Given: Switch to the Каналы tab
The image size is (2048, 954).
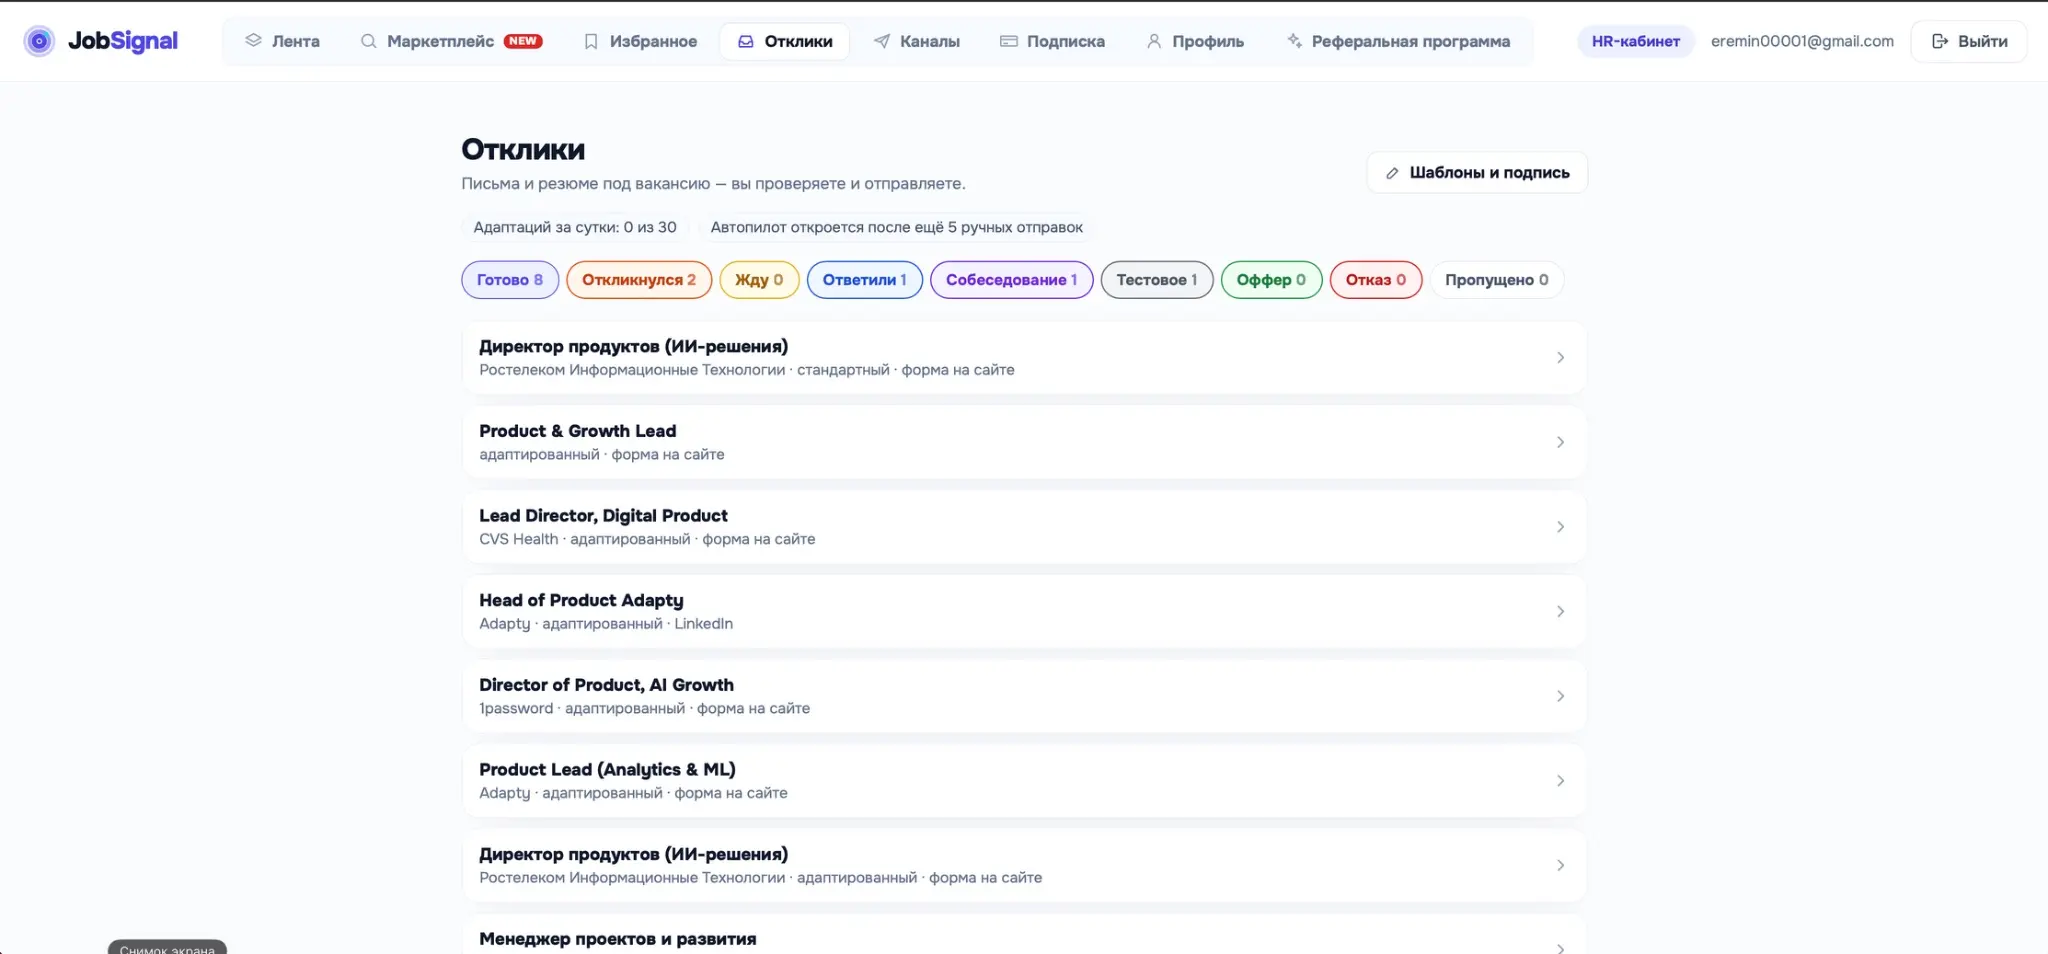Looking at the screenshot, I should (x=916, y=41).
